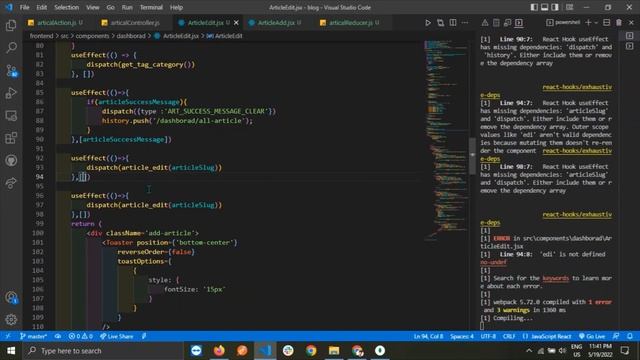
Task: Open More Actions ellipsis in editor toolbar
Action: click(465, 23)
